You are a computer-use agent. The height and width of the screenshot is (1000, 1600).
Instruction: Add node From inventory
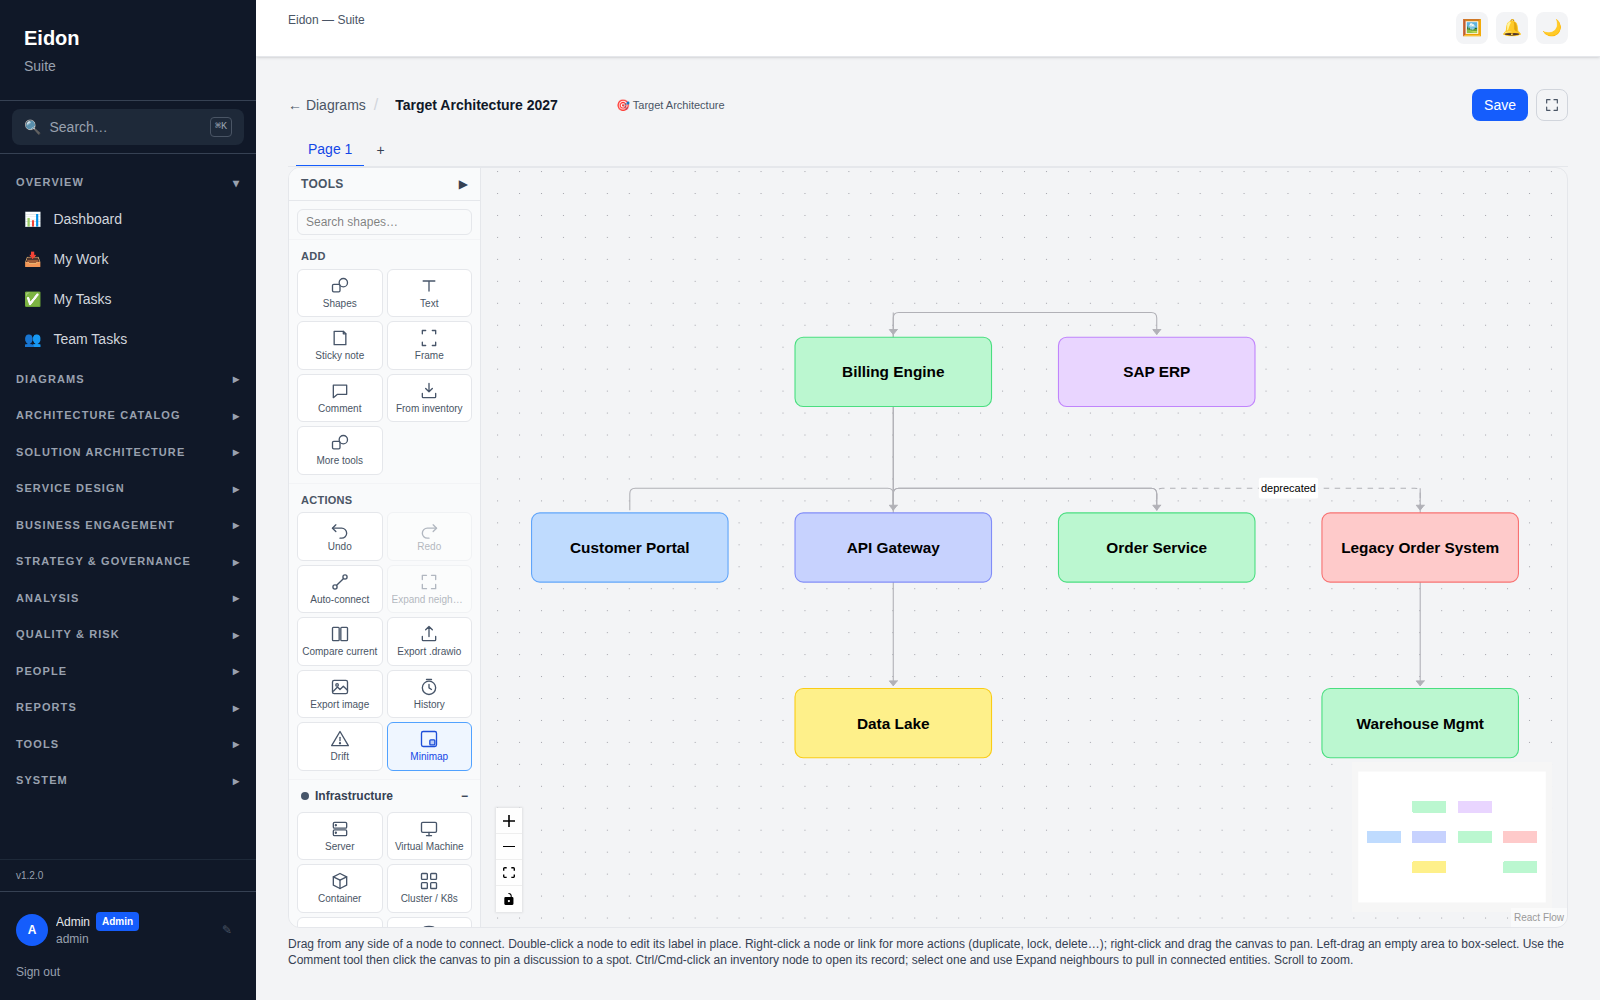click(x=429, y=398)
